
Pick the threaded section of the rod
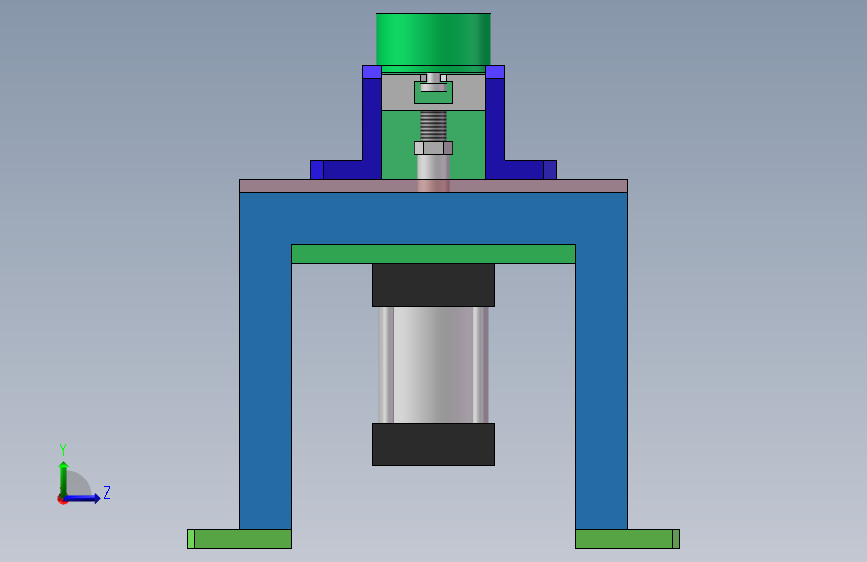[433, 126]
